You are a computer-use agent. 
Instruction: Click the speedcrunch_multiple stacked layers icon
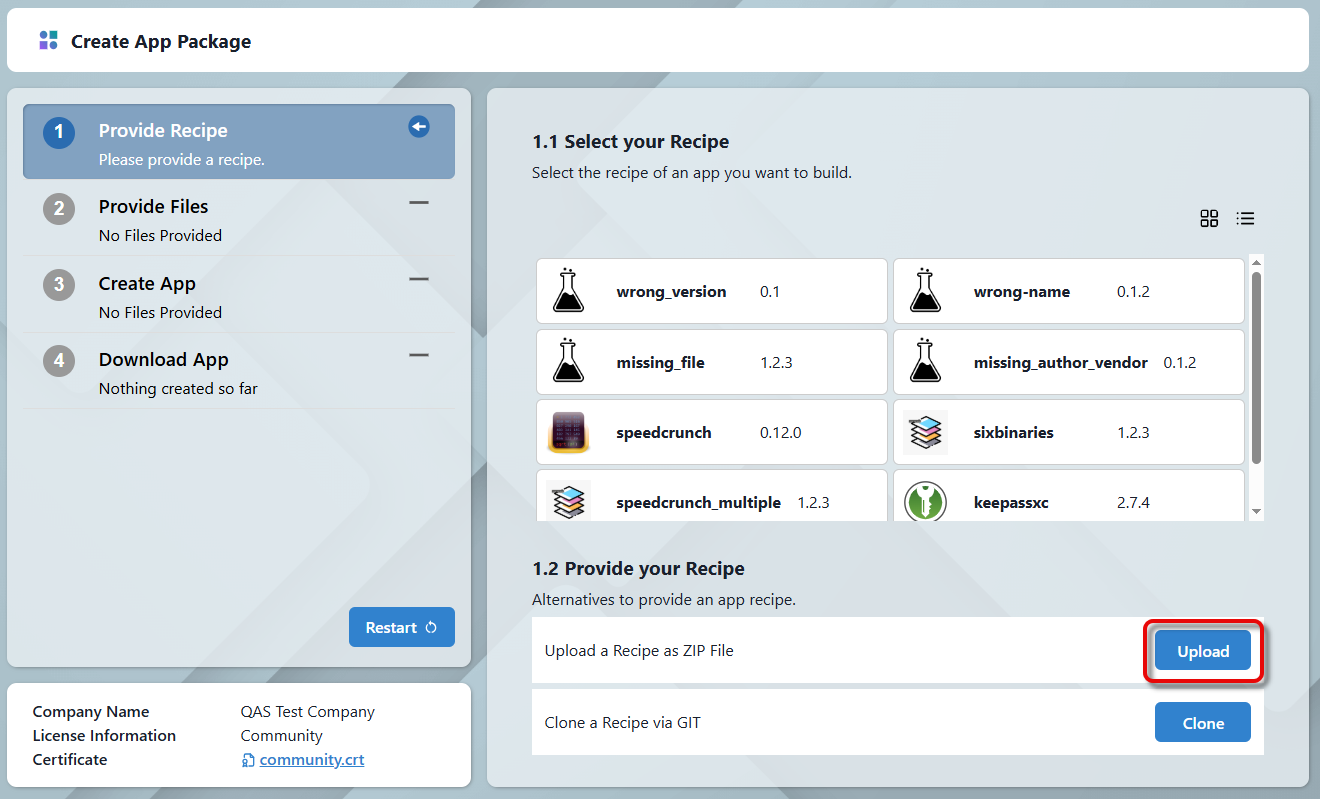568,500
